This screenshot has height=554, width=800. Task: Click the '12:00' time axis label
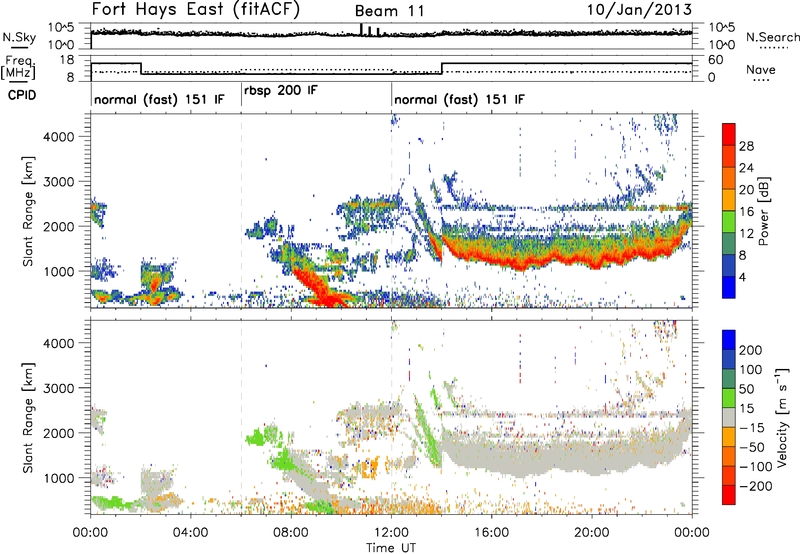(391, 533)
